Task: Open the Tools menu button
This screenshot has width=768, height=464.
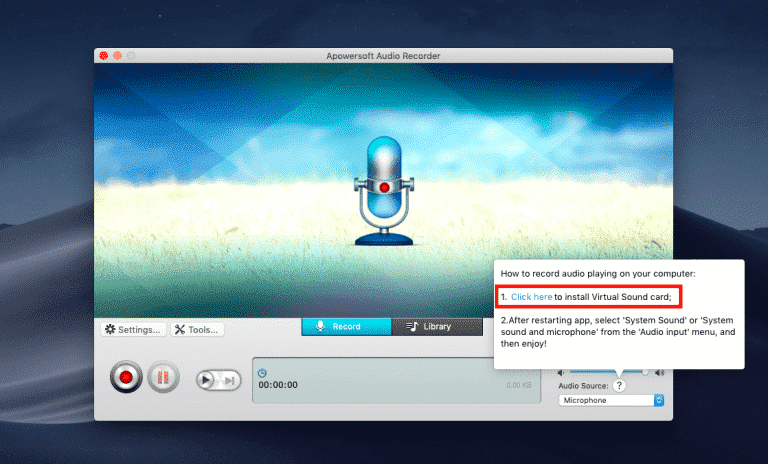Action: tap(197, 329)
